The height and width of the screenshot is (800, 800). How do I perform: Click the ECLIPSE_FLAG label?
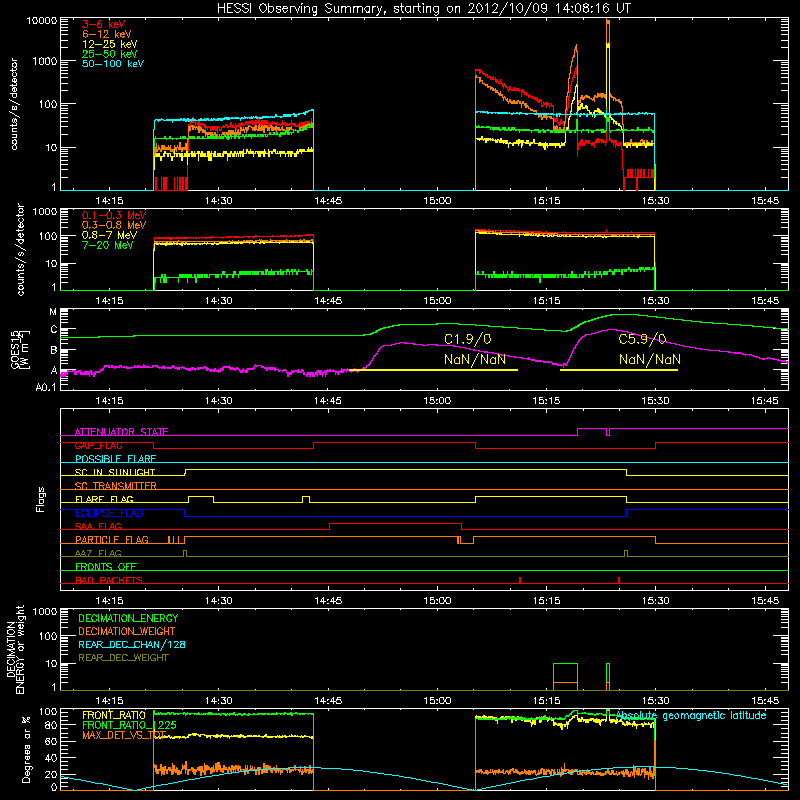tap(109, 513)
